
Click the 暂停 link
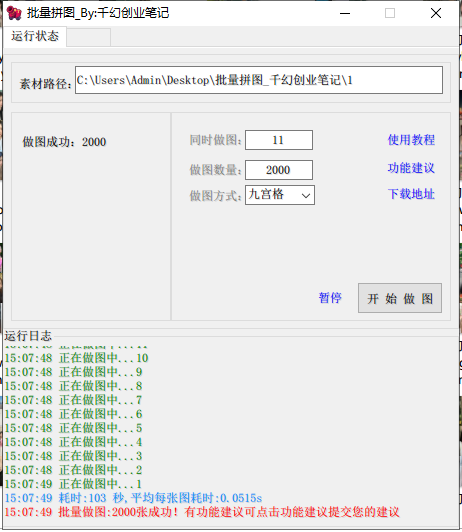[x=330, y=298]
